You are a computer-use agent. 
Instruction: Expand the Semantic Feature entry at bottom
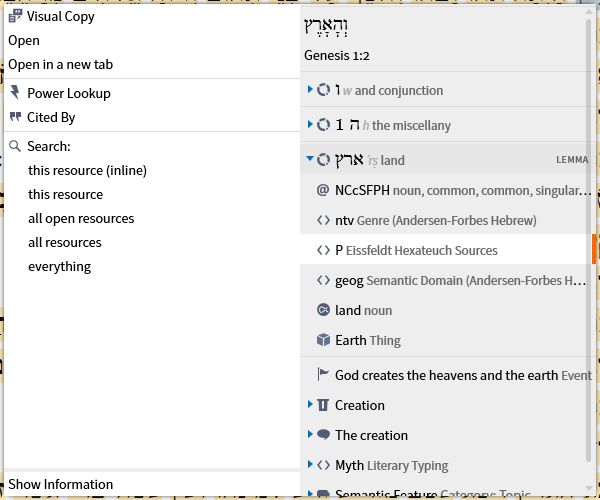click(x=310, y=493)
